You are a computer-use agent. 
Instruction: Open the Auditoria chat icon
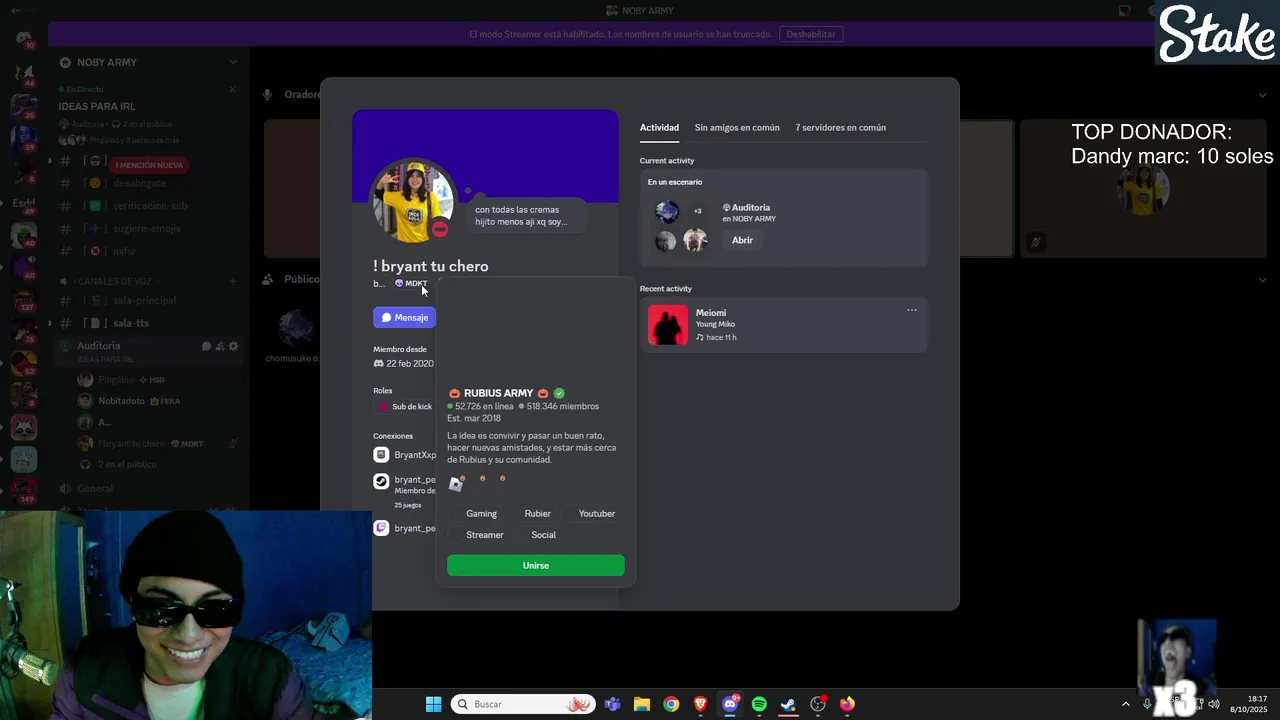(206, 346)
